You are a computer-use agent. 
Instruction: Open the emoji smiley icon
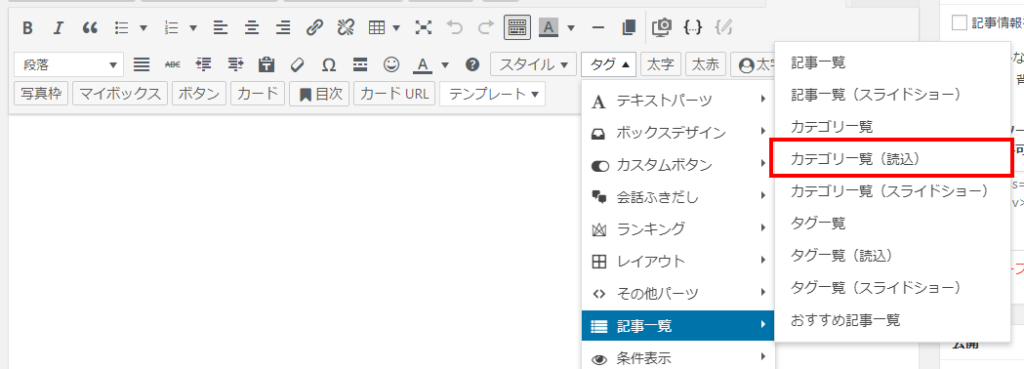(x=391, y=64)
